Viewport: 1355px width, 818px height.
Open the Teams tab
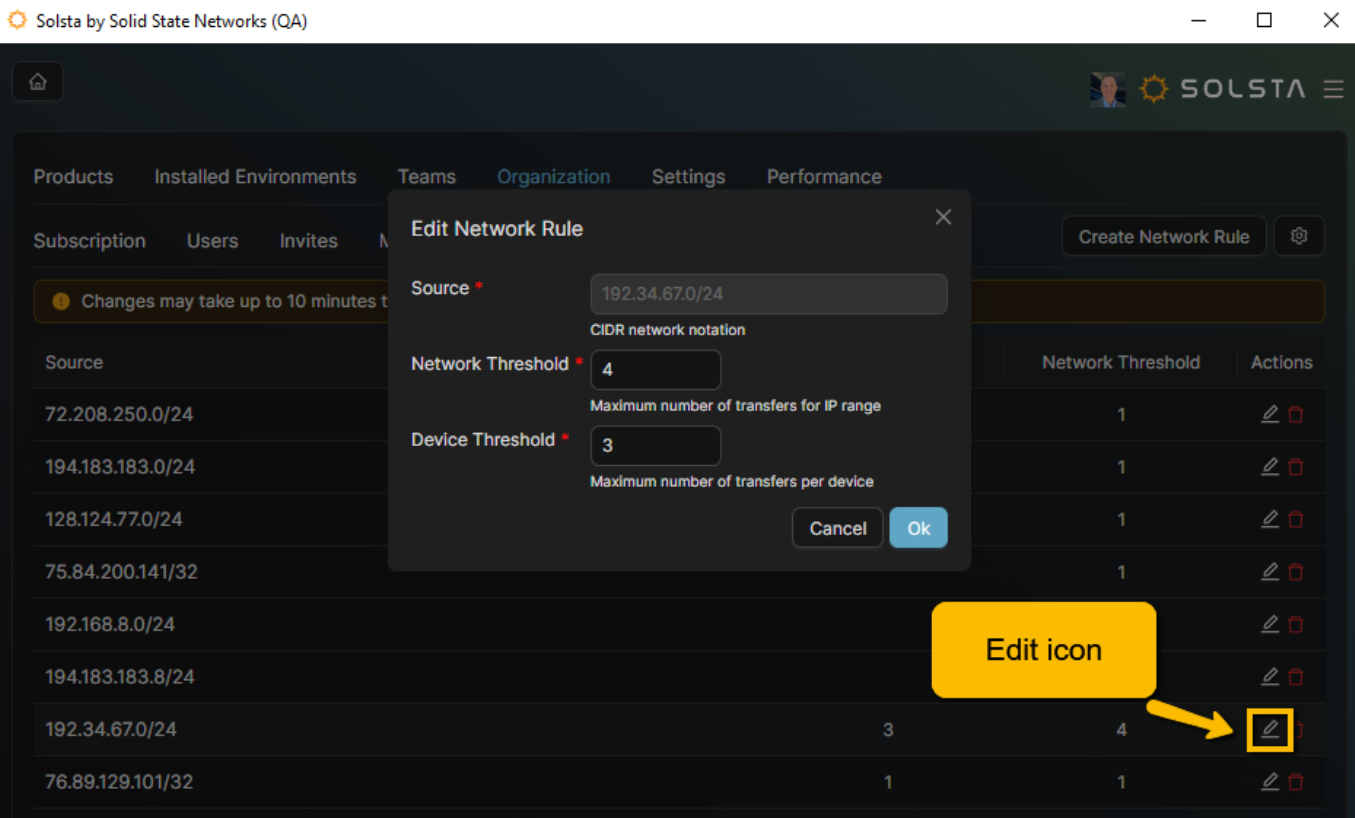(426, 177)
